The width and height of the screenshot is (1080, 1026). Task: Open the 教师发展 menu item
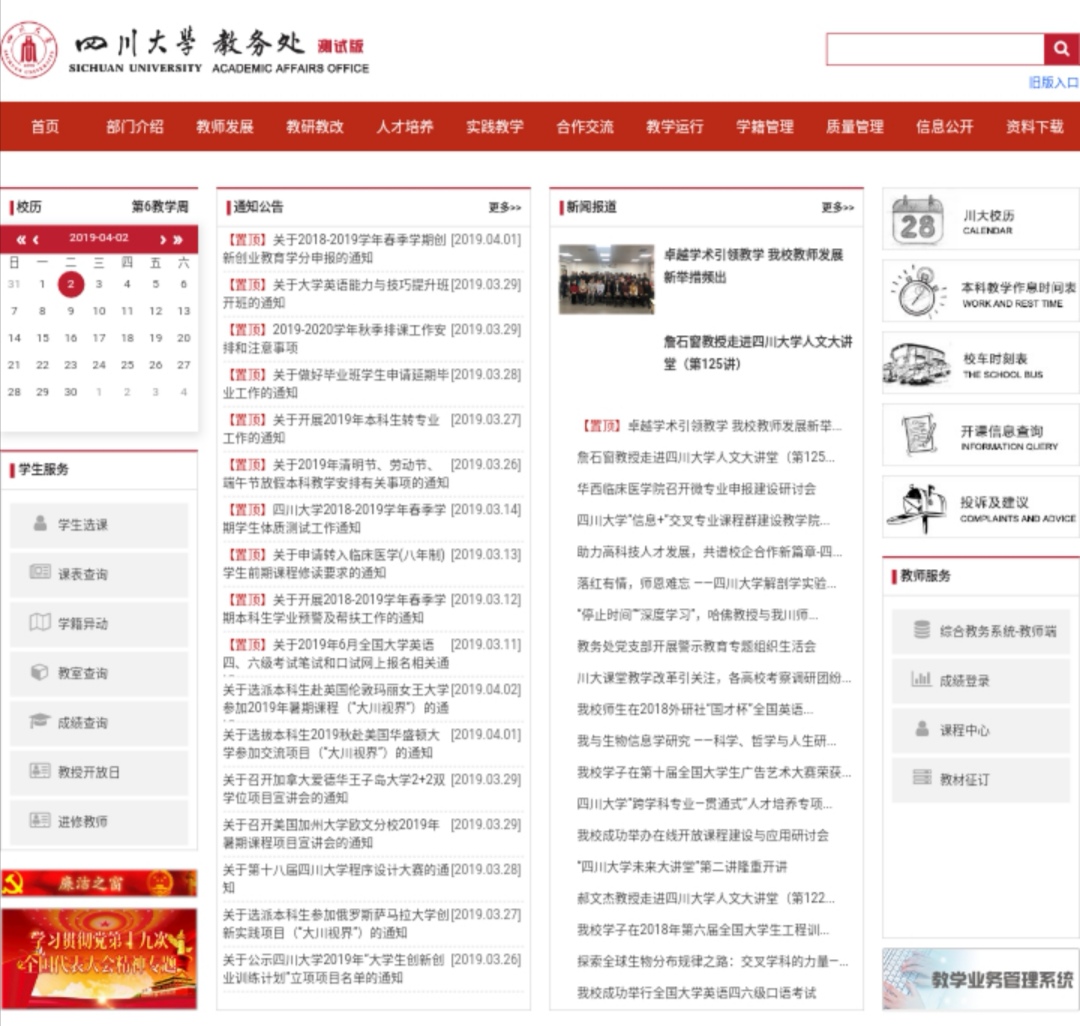[x=225, y=127]
